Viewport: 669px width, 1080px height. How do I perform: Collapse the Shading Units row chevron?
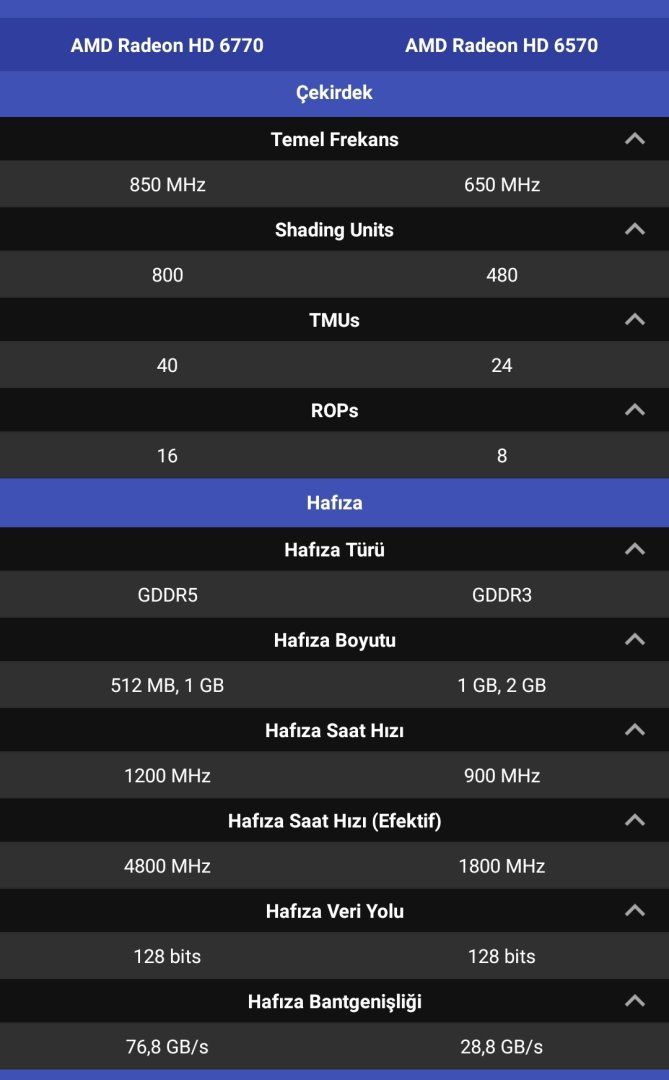coord(634,229)
